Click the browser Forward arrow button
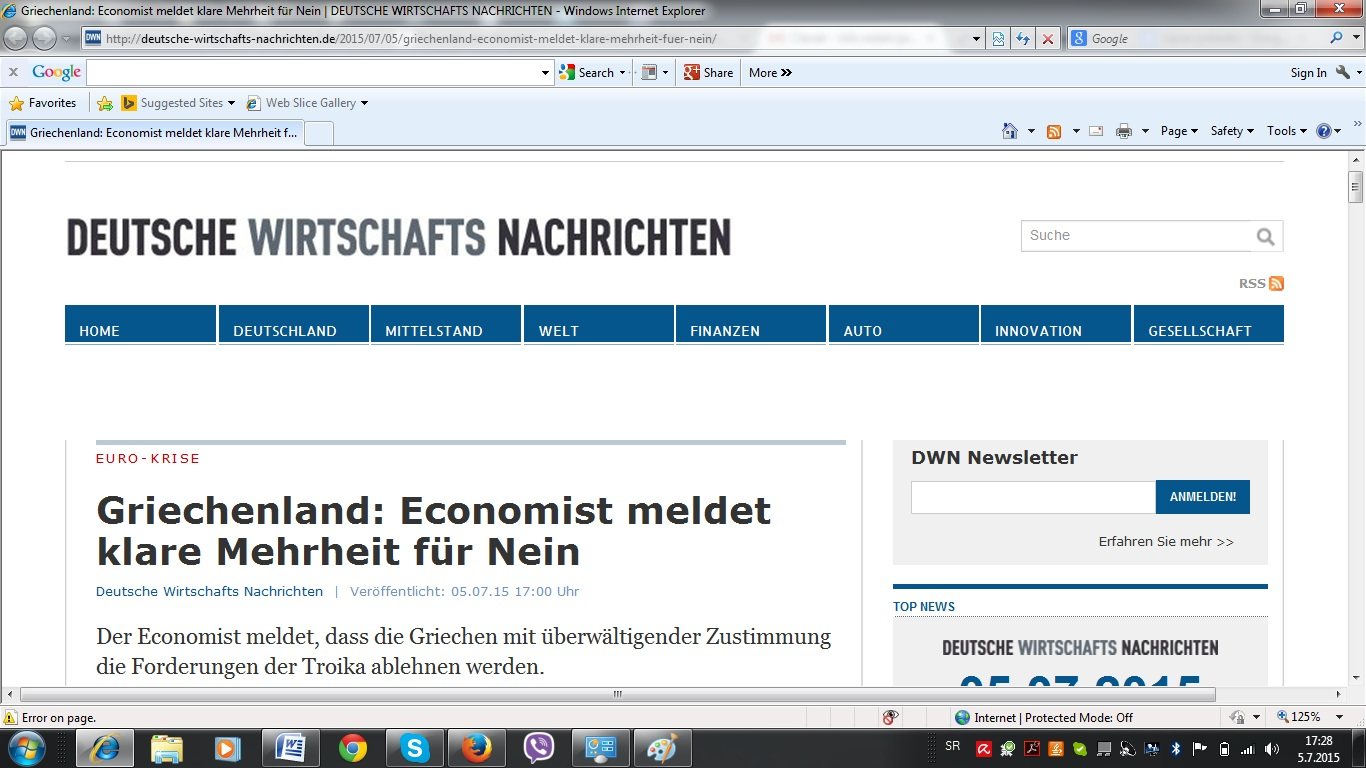The height and width of the screenshot is (768, 1366). coord(44,38)
